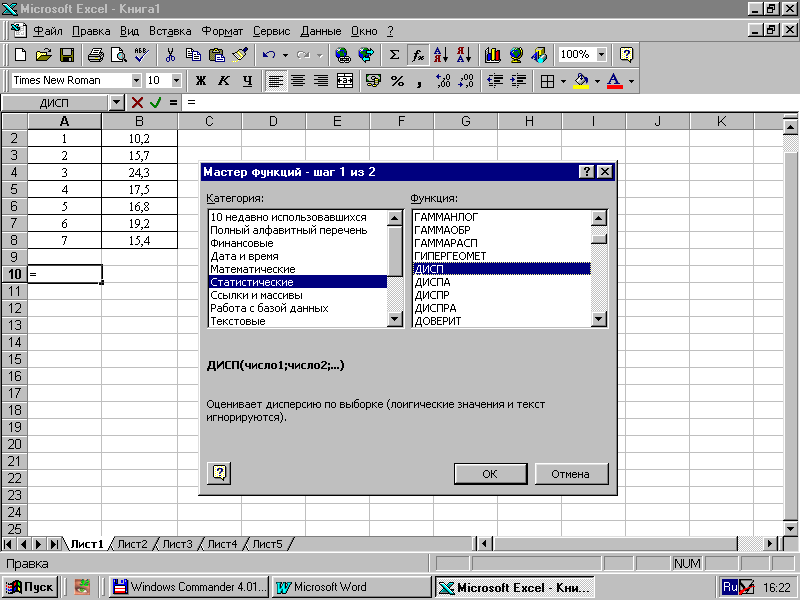Select Финансовые in category list
This screenshot has height=600, width=800.
tap(297, 243)
